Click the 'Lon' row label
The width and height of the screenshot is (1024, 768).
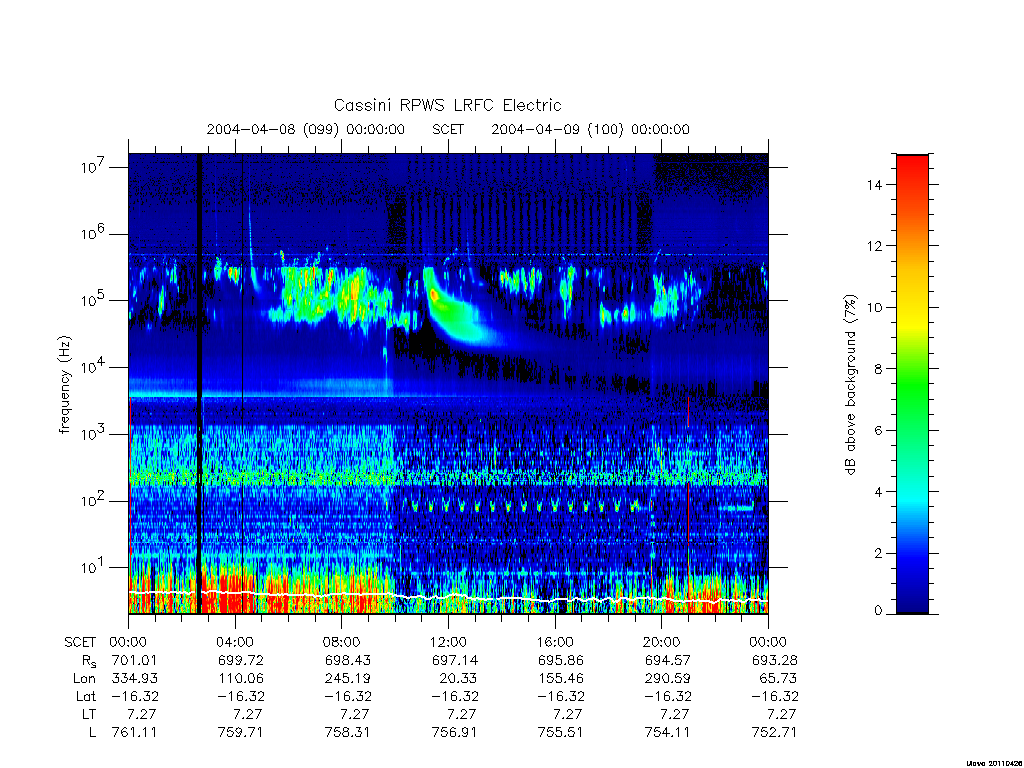[x=84, y=679]
